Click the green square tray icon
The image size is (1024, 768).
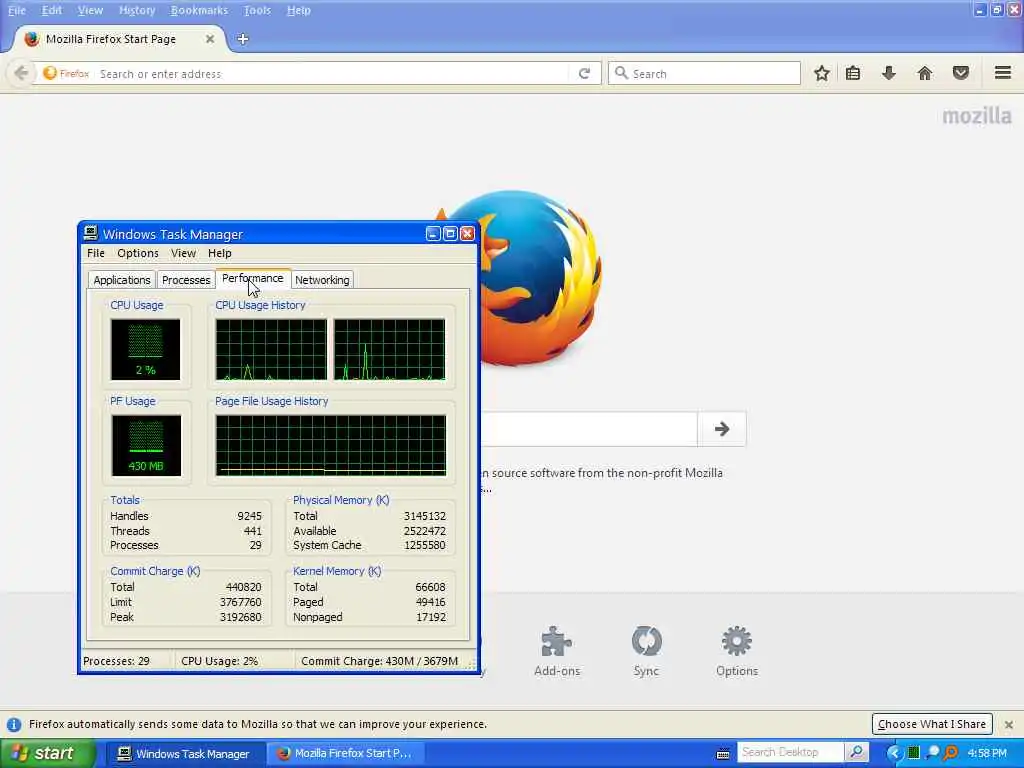[x=914, y=753]
